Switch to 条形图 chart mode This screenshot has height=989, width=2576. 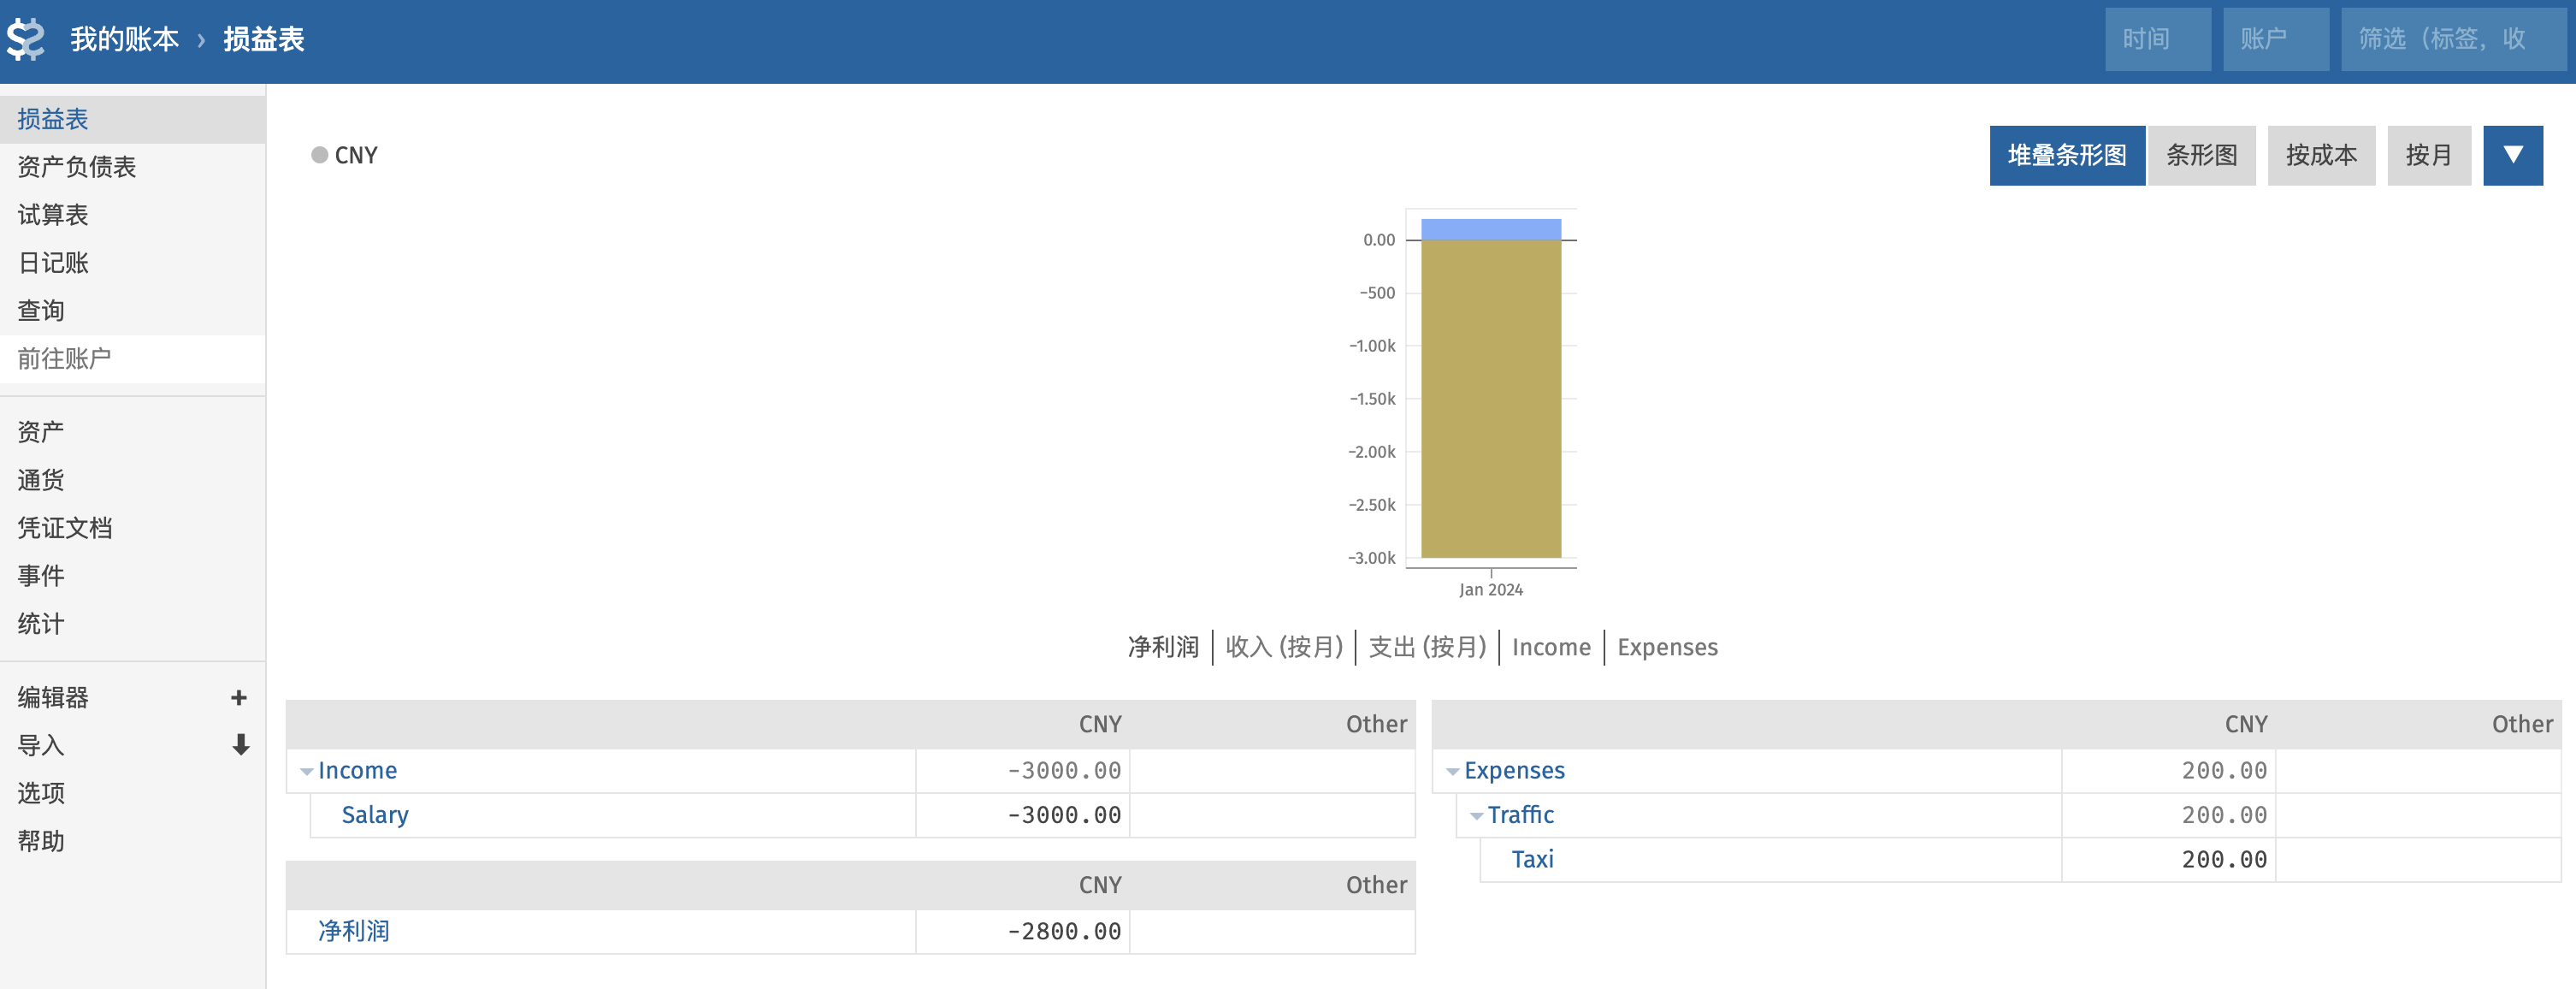tap(2202, 155)
